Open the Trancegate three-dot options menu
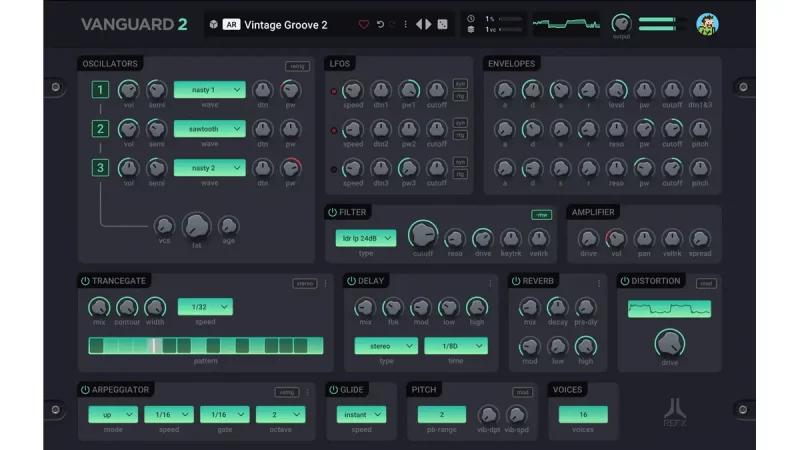Image resolution: width=800 pixels, height=450 pixels. point(325,283)
